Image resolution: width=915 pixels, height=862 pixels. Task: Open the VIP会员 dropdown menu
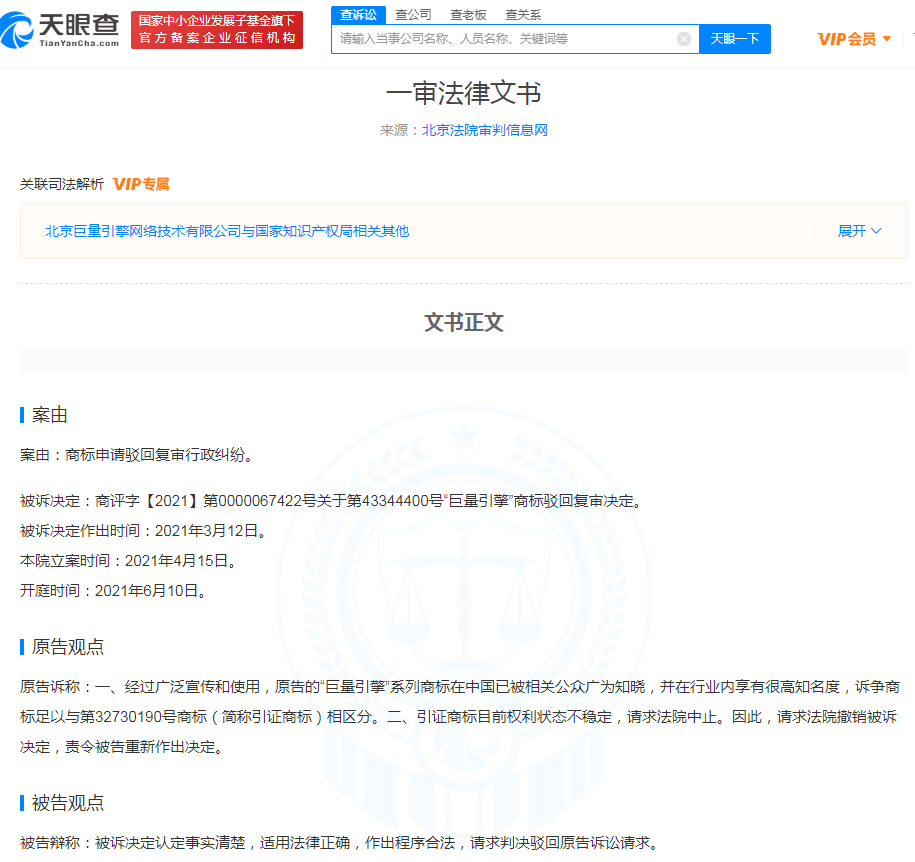[x=846, y=39]
